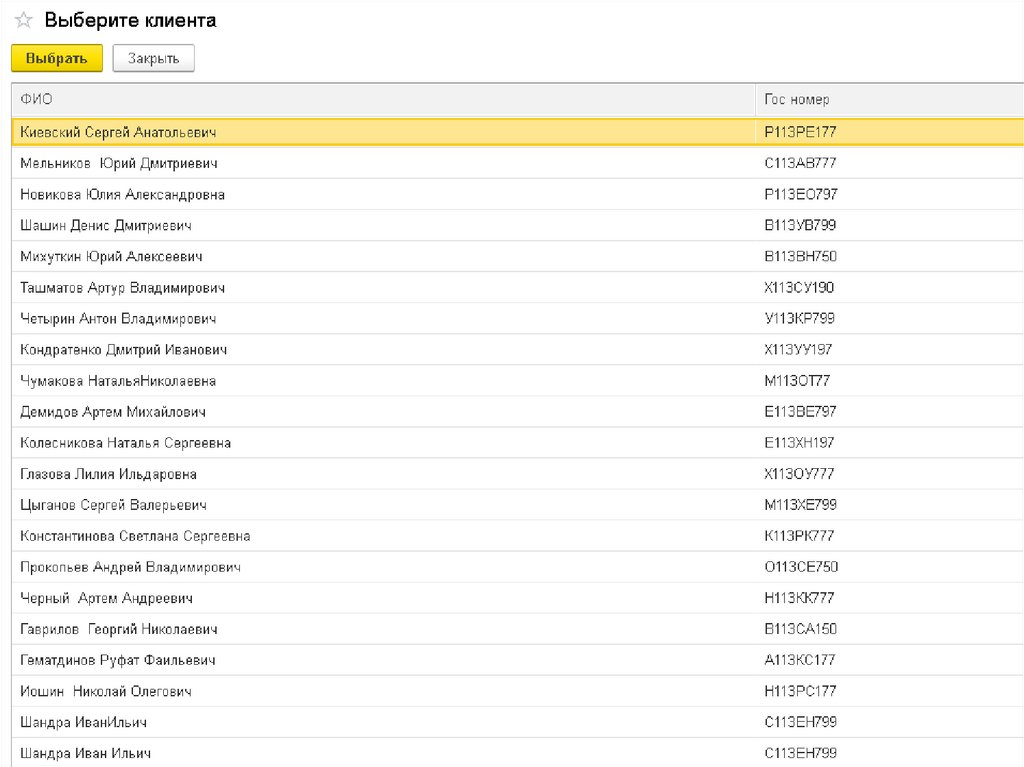
Task: Select client Четырин Антон Владимирович
Action: pyautogui.click(x=118, y=319)
